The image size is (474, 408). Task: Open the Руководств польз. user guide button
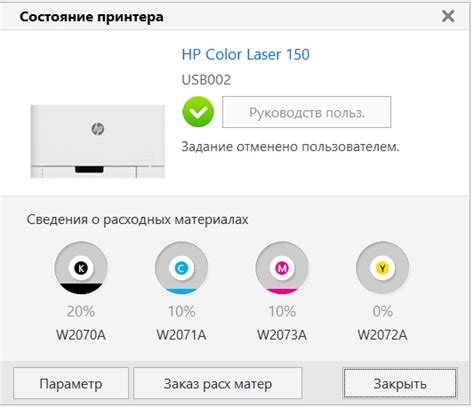(307, 112)
